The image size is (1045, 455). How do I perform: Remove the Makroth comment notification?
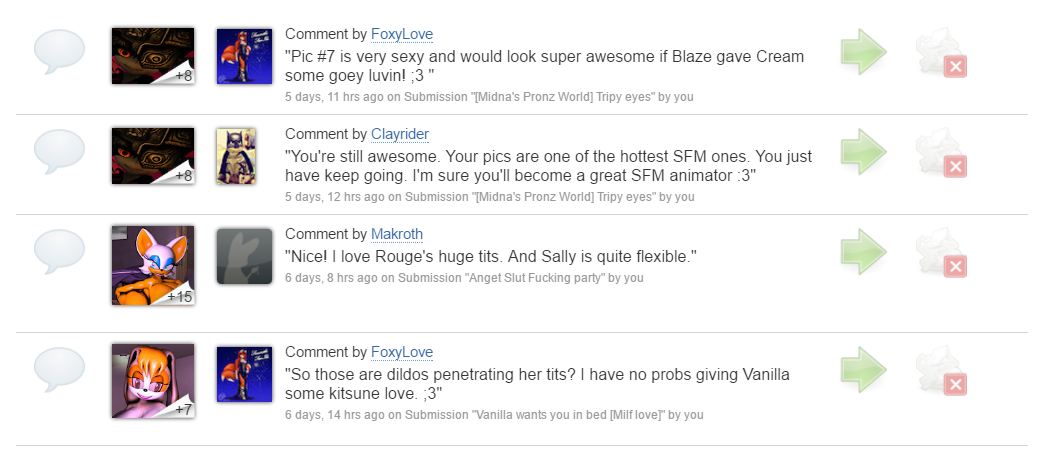point(954,265)
